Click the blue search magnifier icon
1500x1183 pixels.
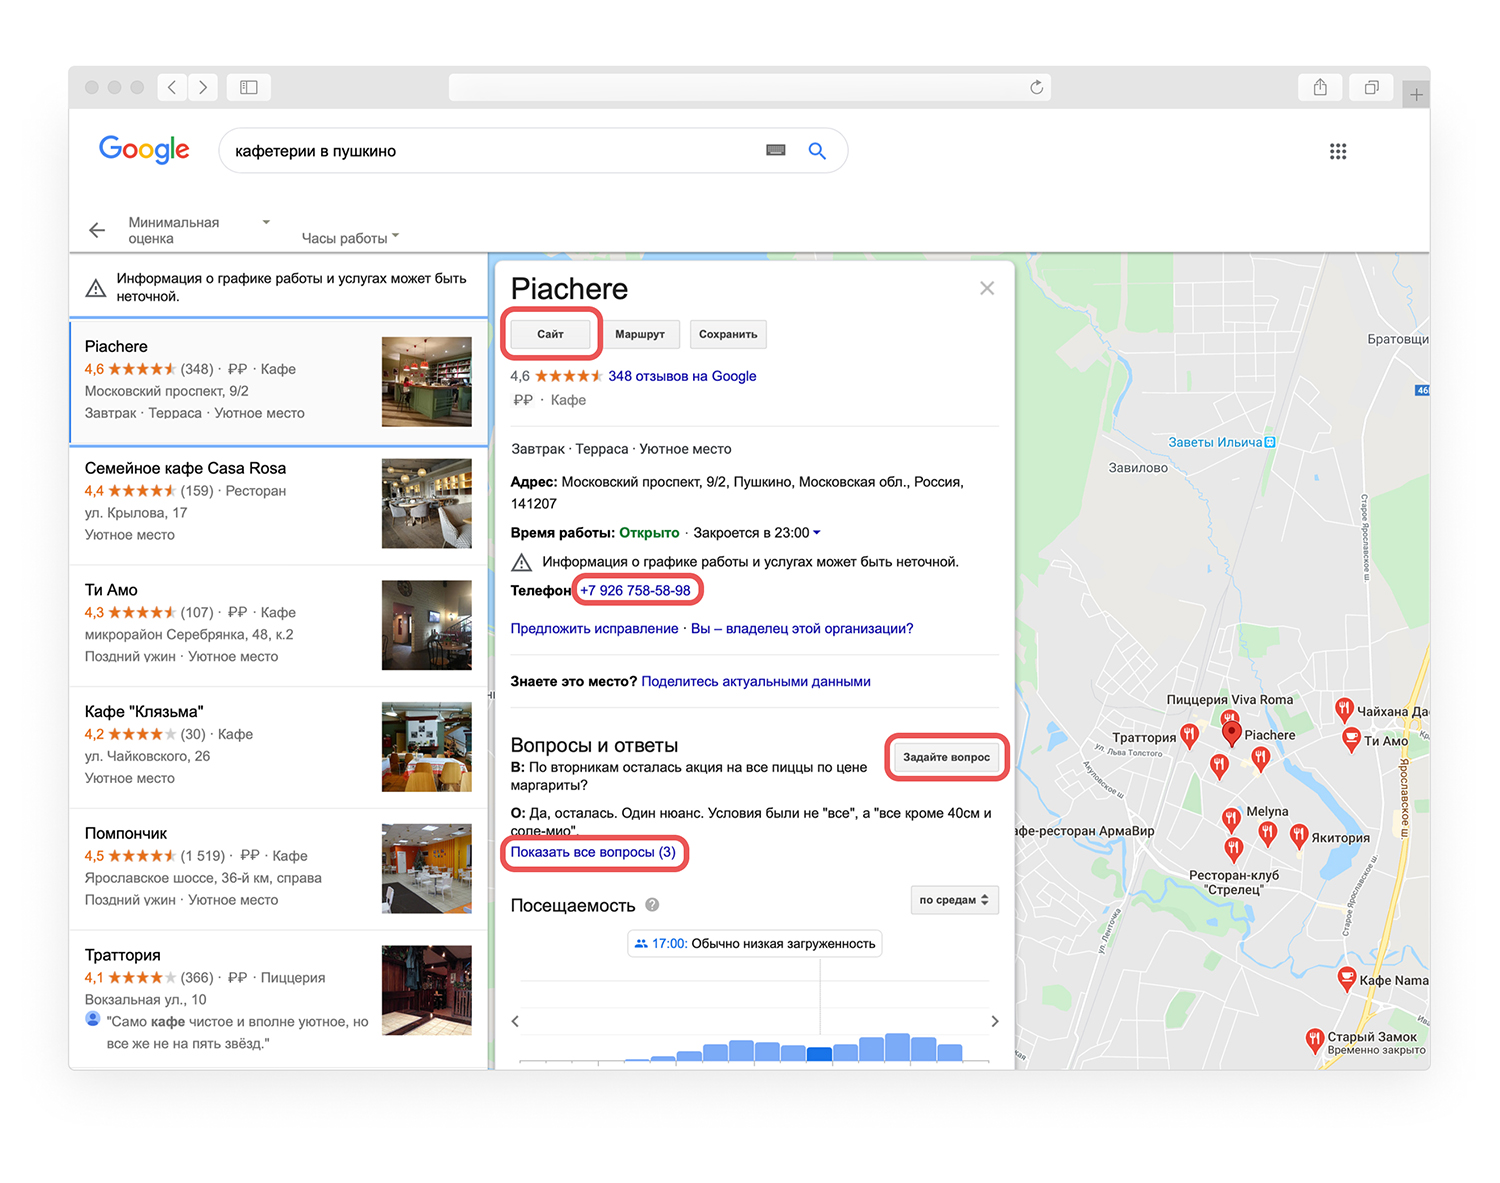coord(817,151)
